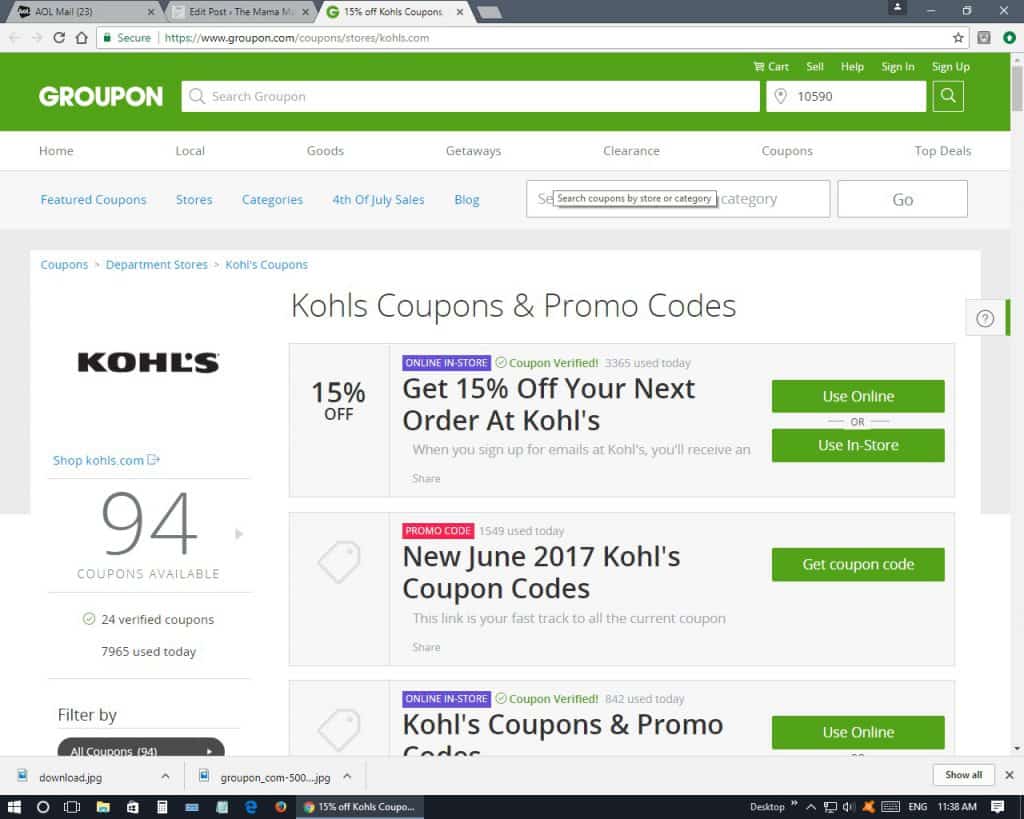Reload the page with the refresh icon

59,37
